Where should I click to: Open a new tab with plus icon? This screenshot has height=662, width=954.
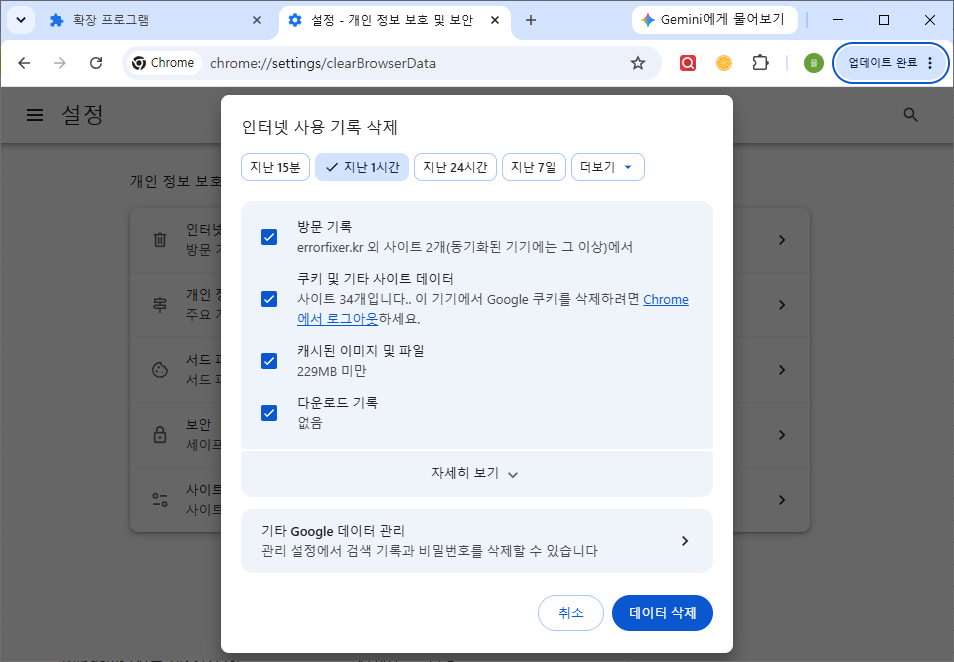click(x=531, y=20)
